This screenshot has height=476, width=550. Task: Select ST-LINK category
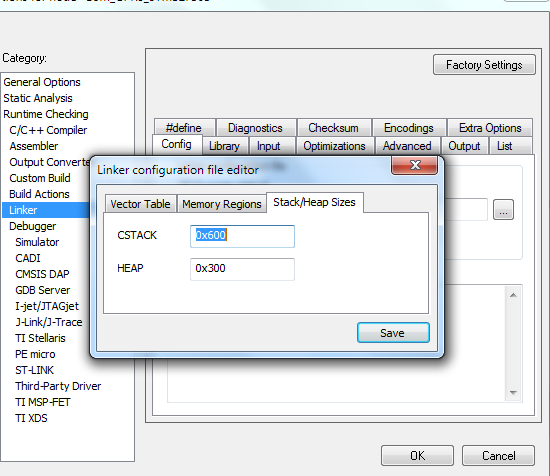(x=34, y=370)
